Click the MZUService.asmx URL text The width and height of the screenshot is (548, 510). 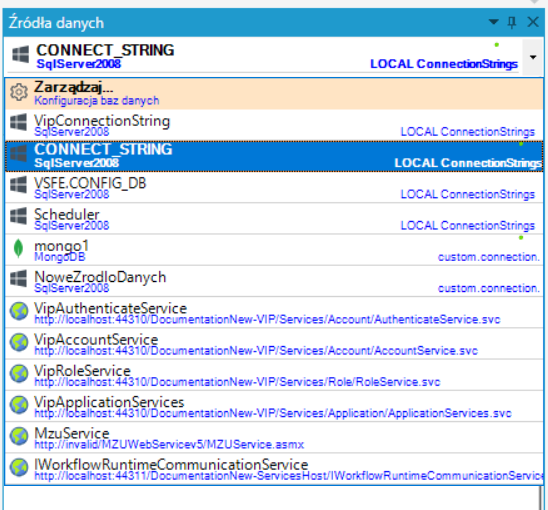(x=169, y=445)
